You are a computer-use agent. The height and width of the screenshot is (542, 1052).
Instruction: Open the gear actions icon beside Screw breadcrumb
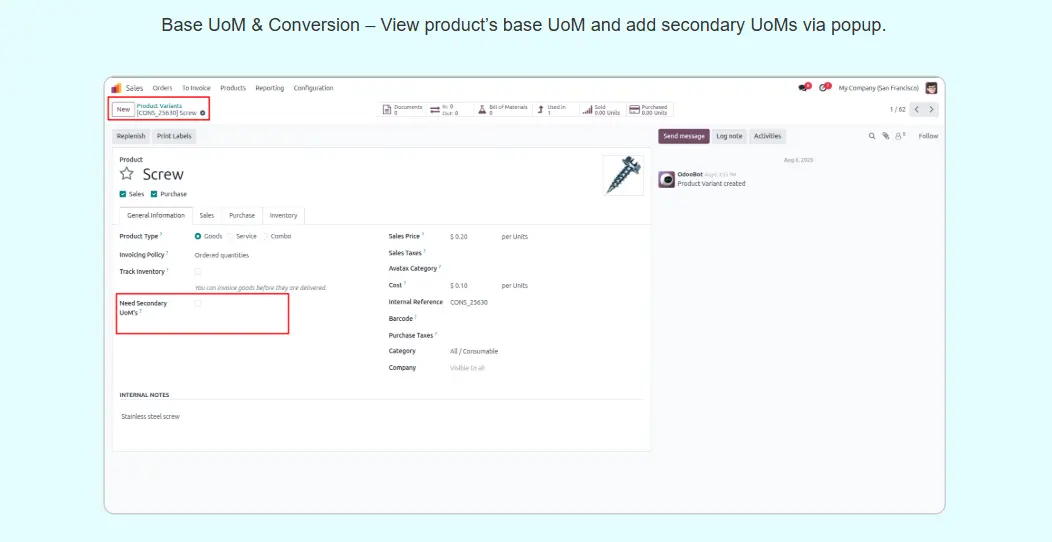tap(202, 113)
